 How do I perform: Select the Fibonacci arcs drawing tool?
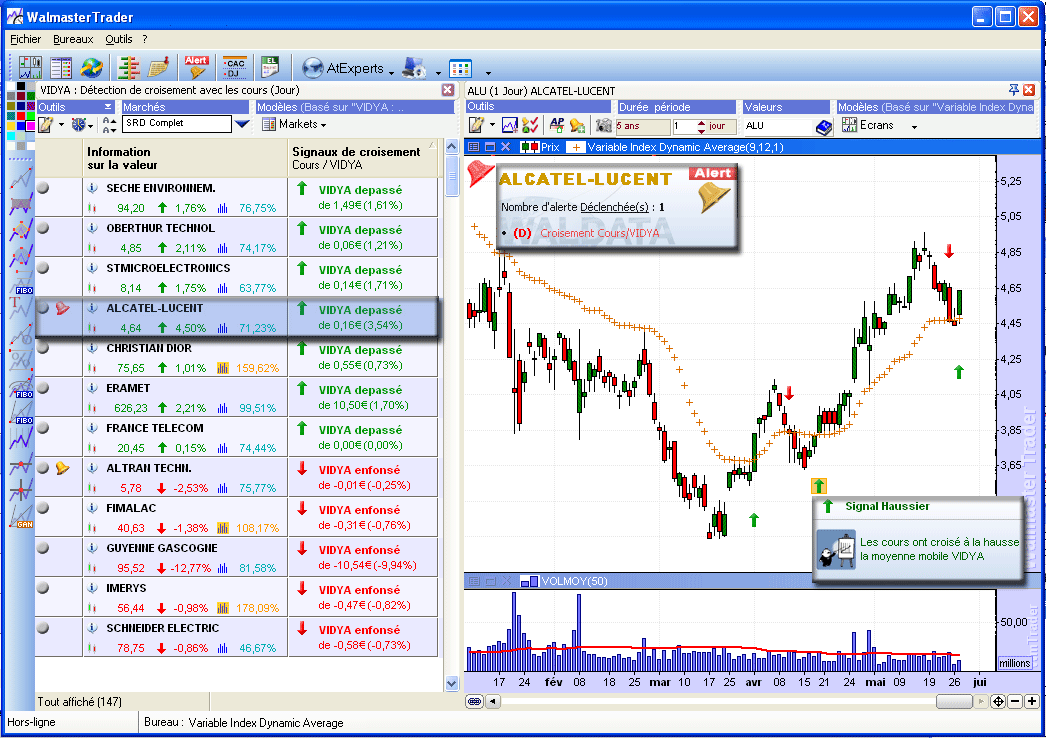click(x=21, y=386)
